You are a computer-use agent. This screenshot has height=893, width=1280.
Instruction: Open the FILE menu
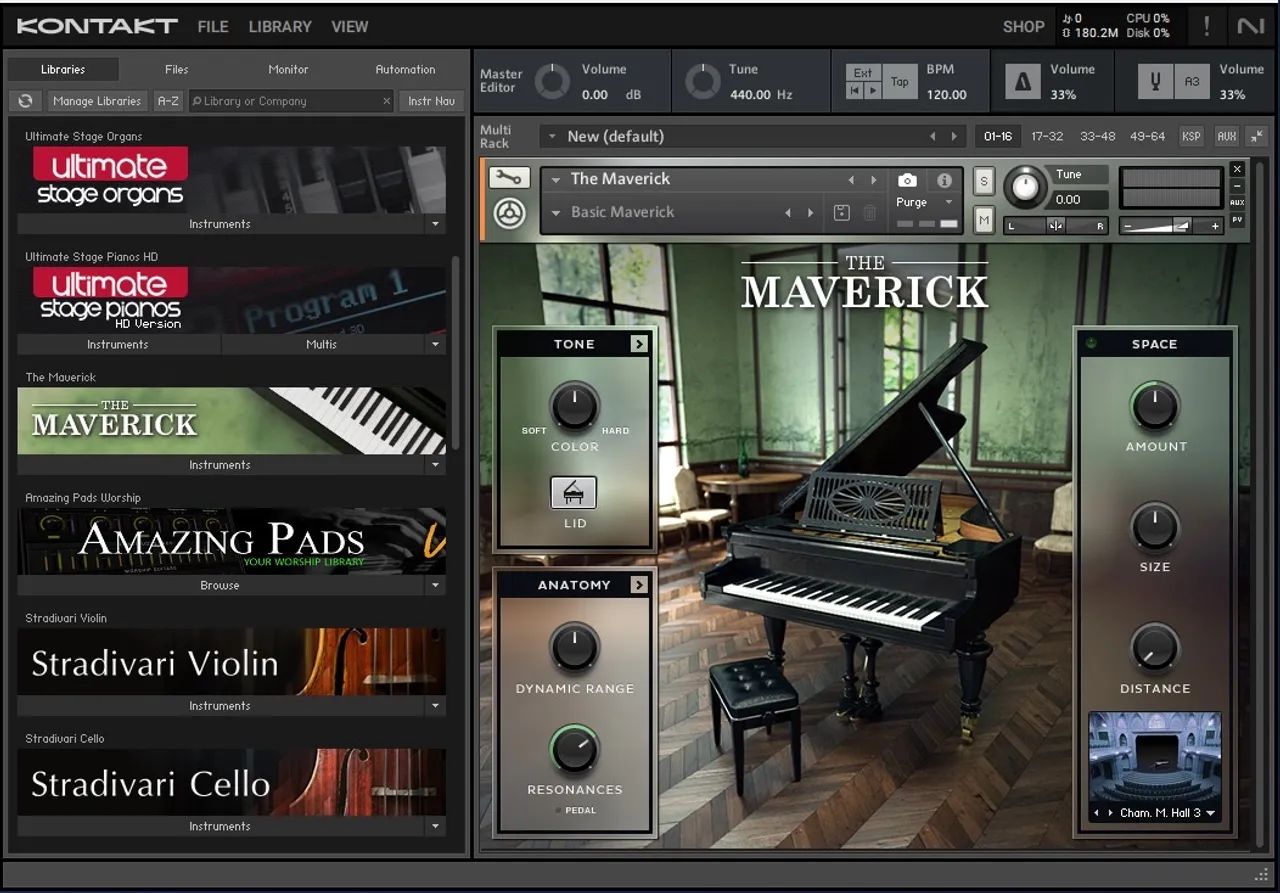(x=213, y=27)
